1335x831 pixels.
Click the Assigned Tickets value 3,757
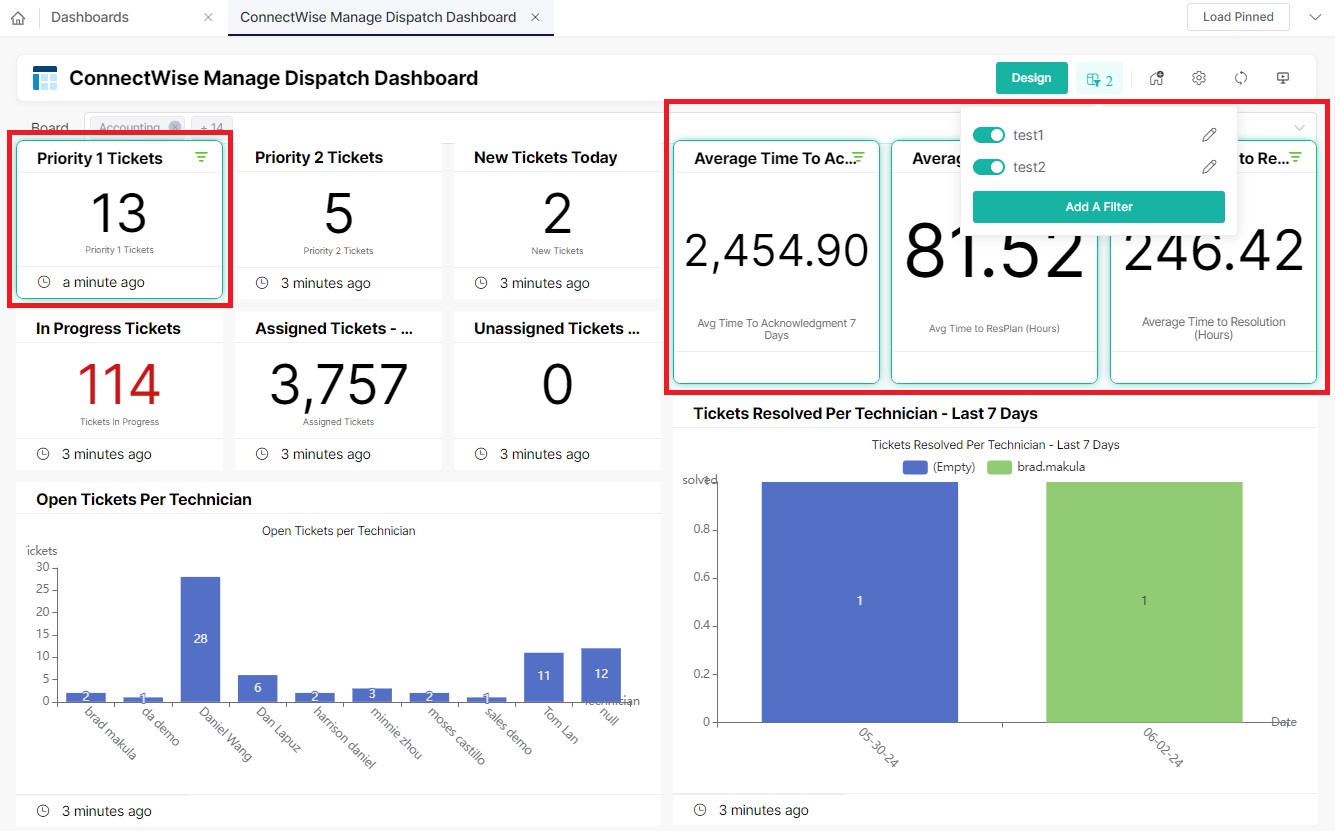click(x=338, y=385)
